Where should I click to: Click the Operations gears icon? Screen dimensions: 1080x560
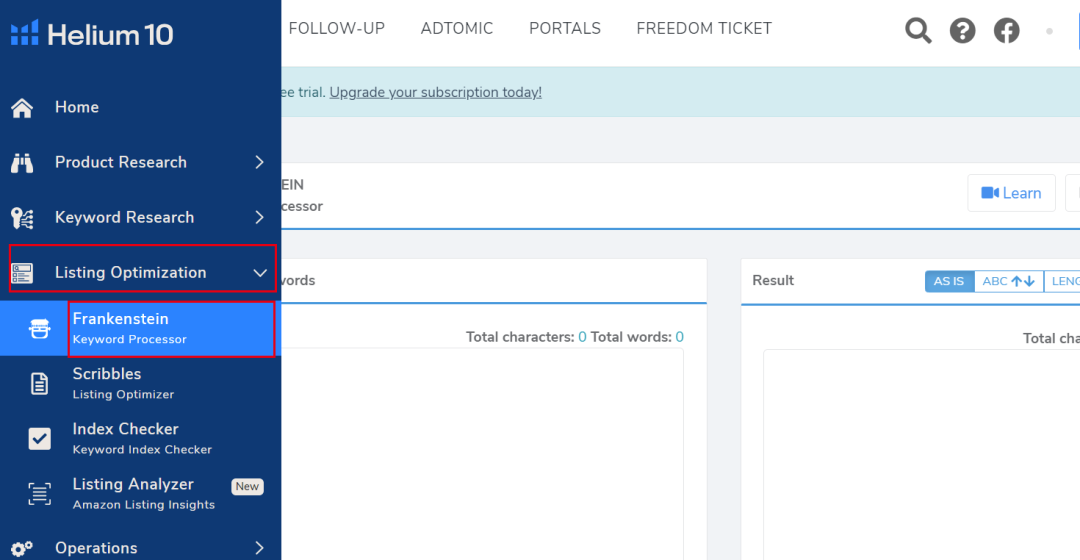tap(22, 548)
